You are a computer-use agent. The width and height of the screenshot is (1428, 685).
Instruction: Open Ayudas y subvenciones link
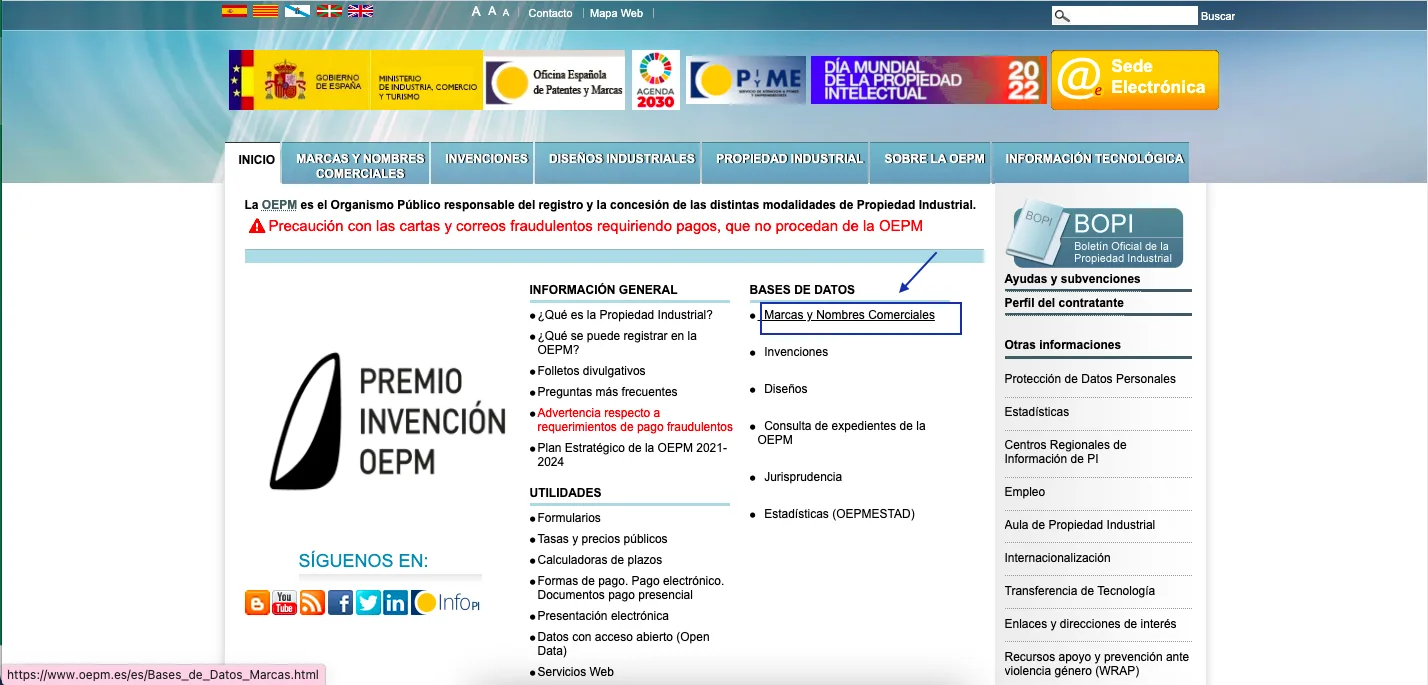[x=1072, y=279]
